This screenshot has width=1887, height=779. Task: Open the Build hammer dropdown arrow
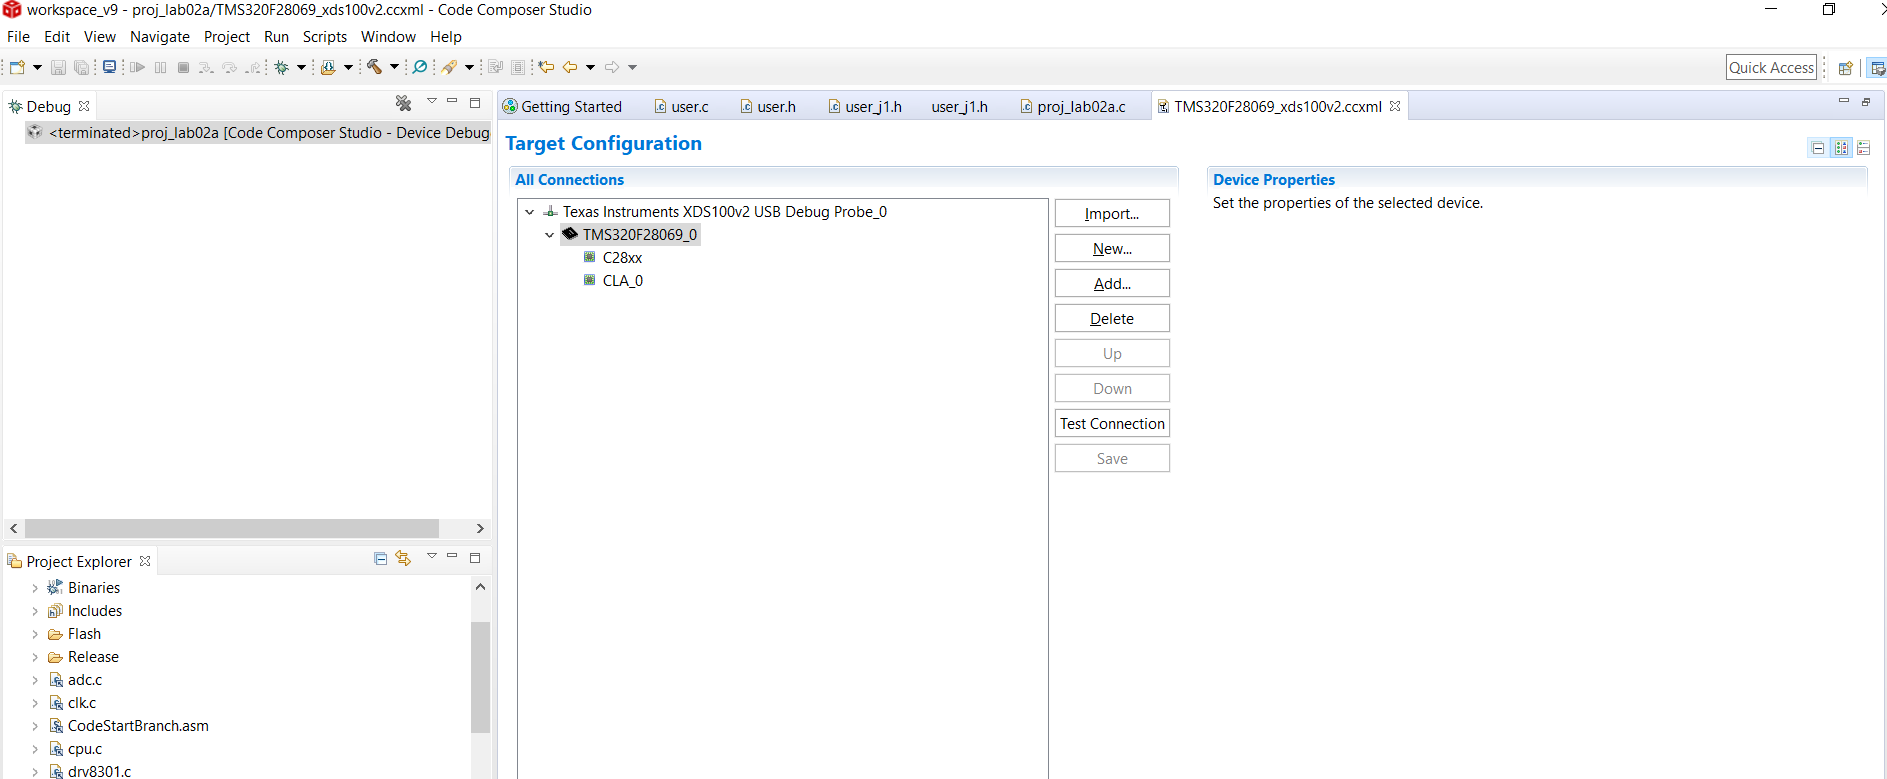pos(394,67)
